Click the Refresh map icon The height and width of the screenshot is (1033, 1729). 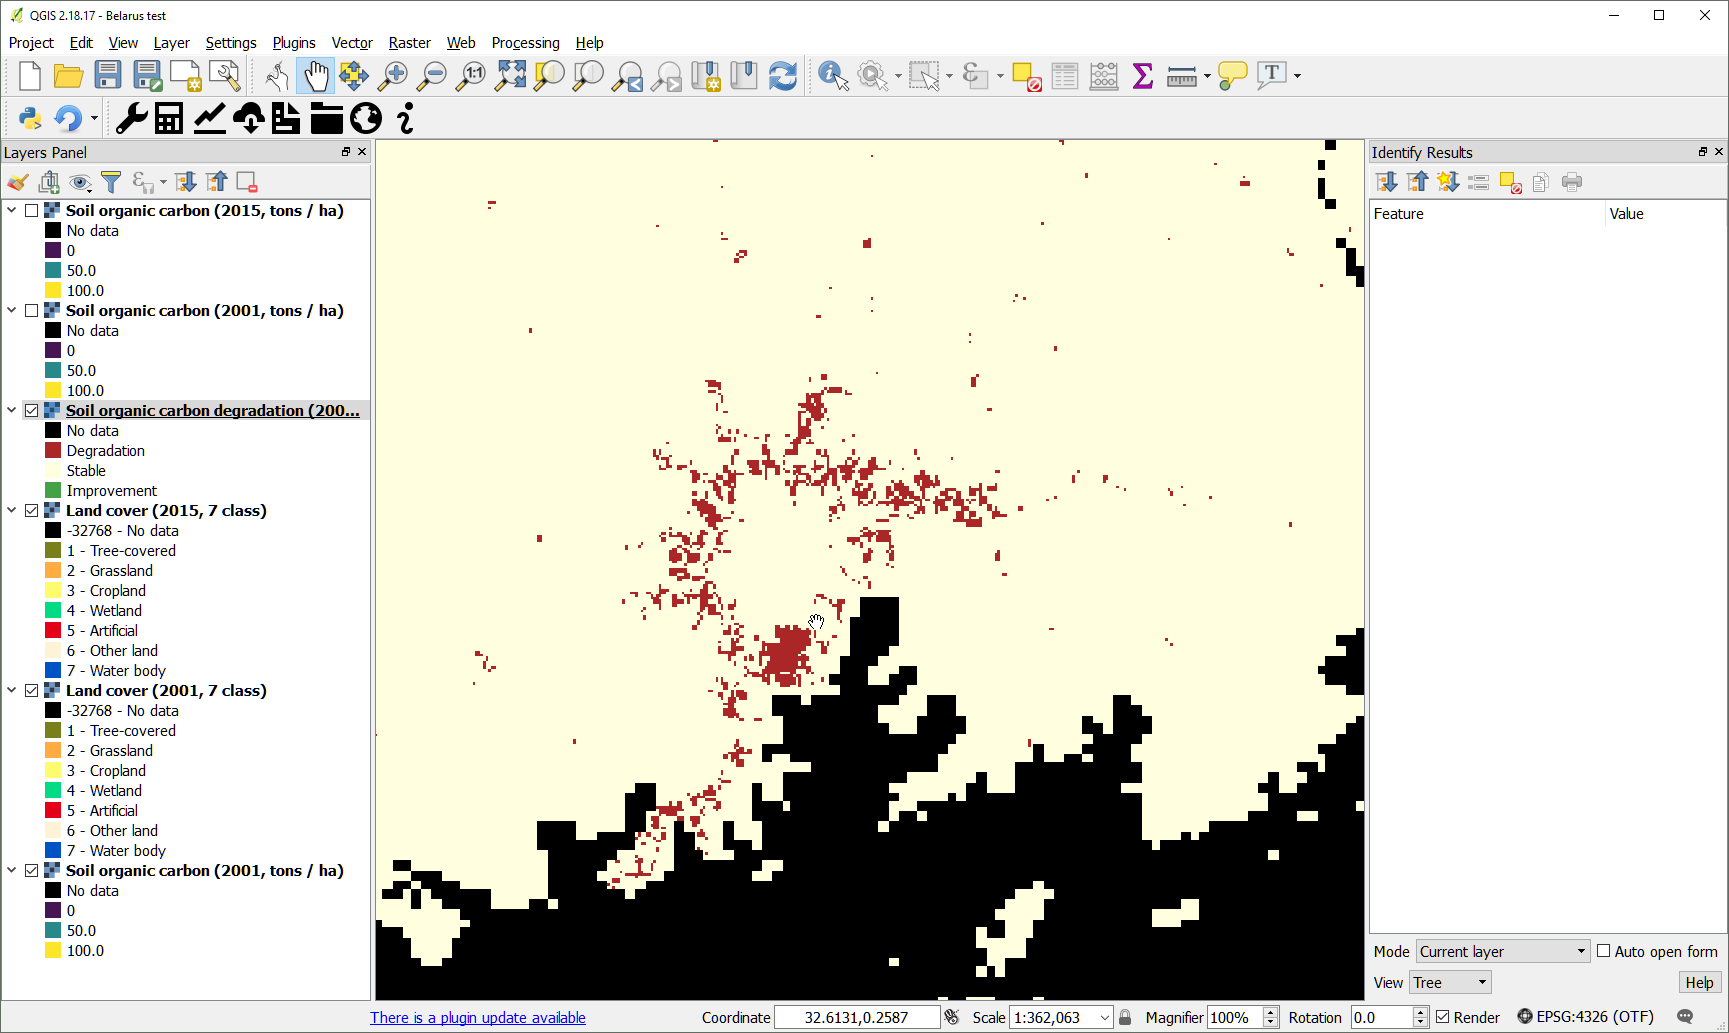[x=783, y=75]
